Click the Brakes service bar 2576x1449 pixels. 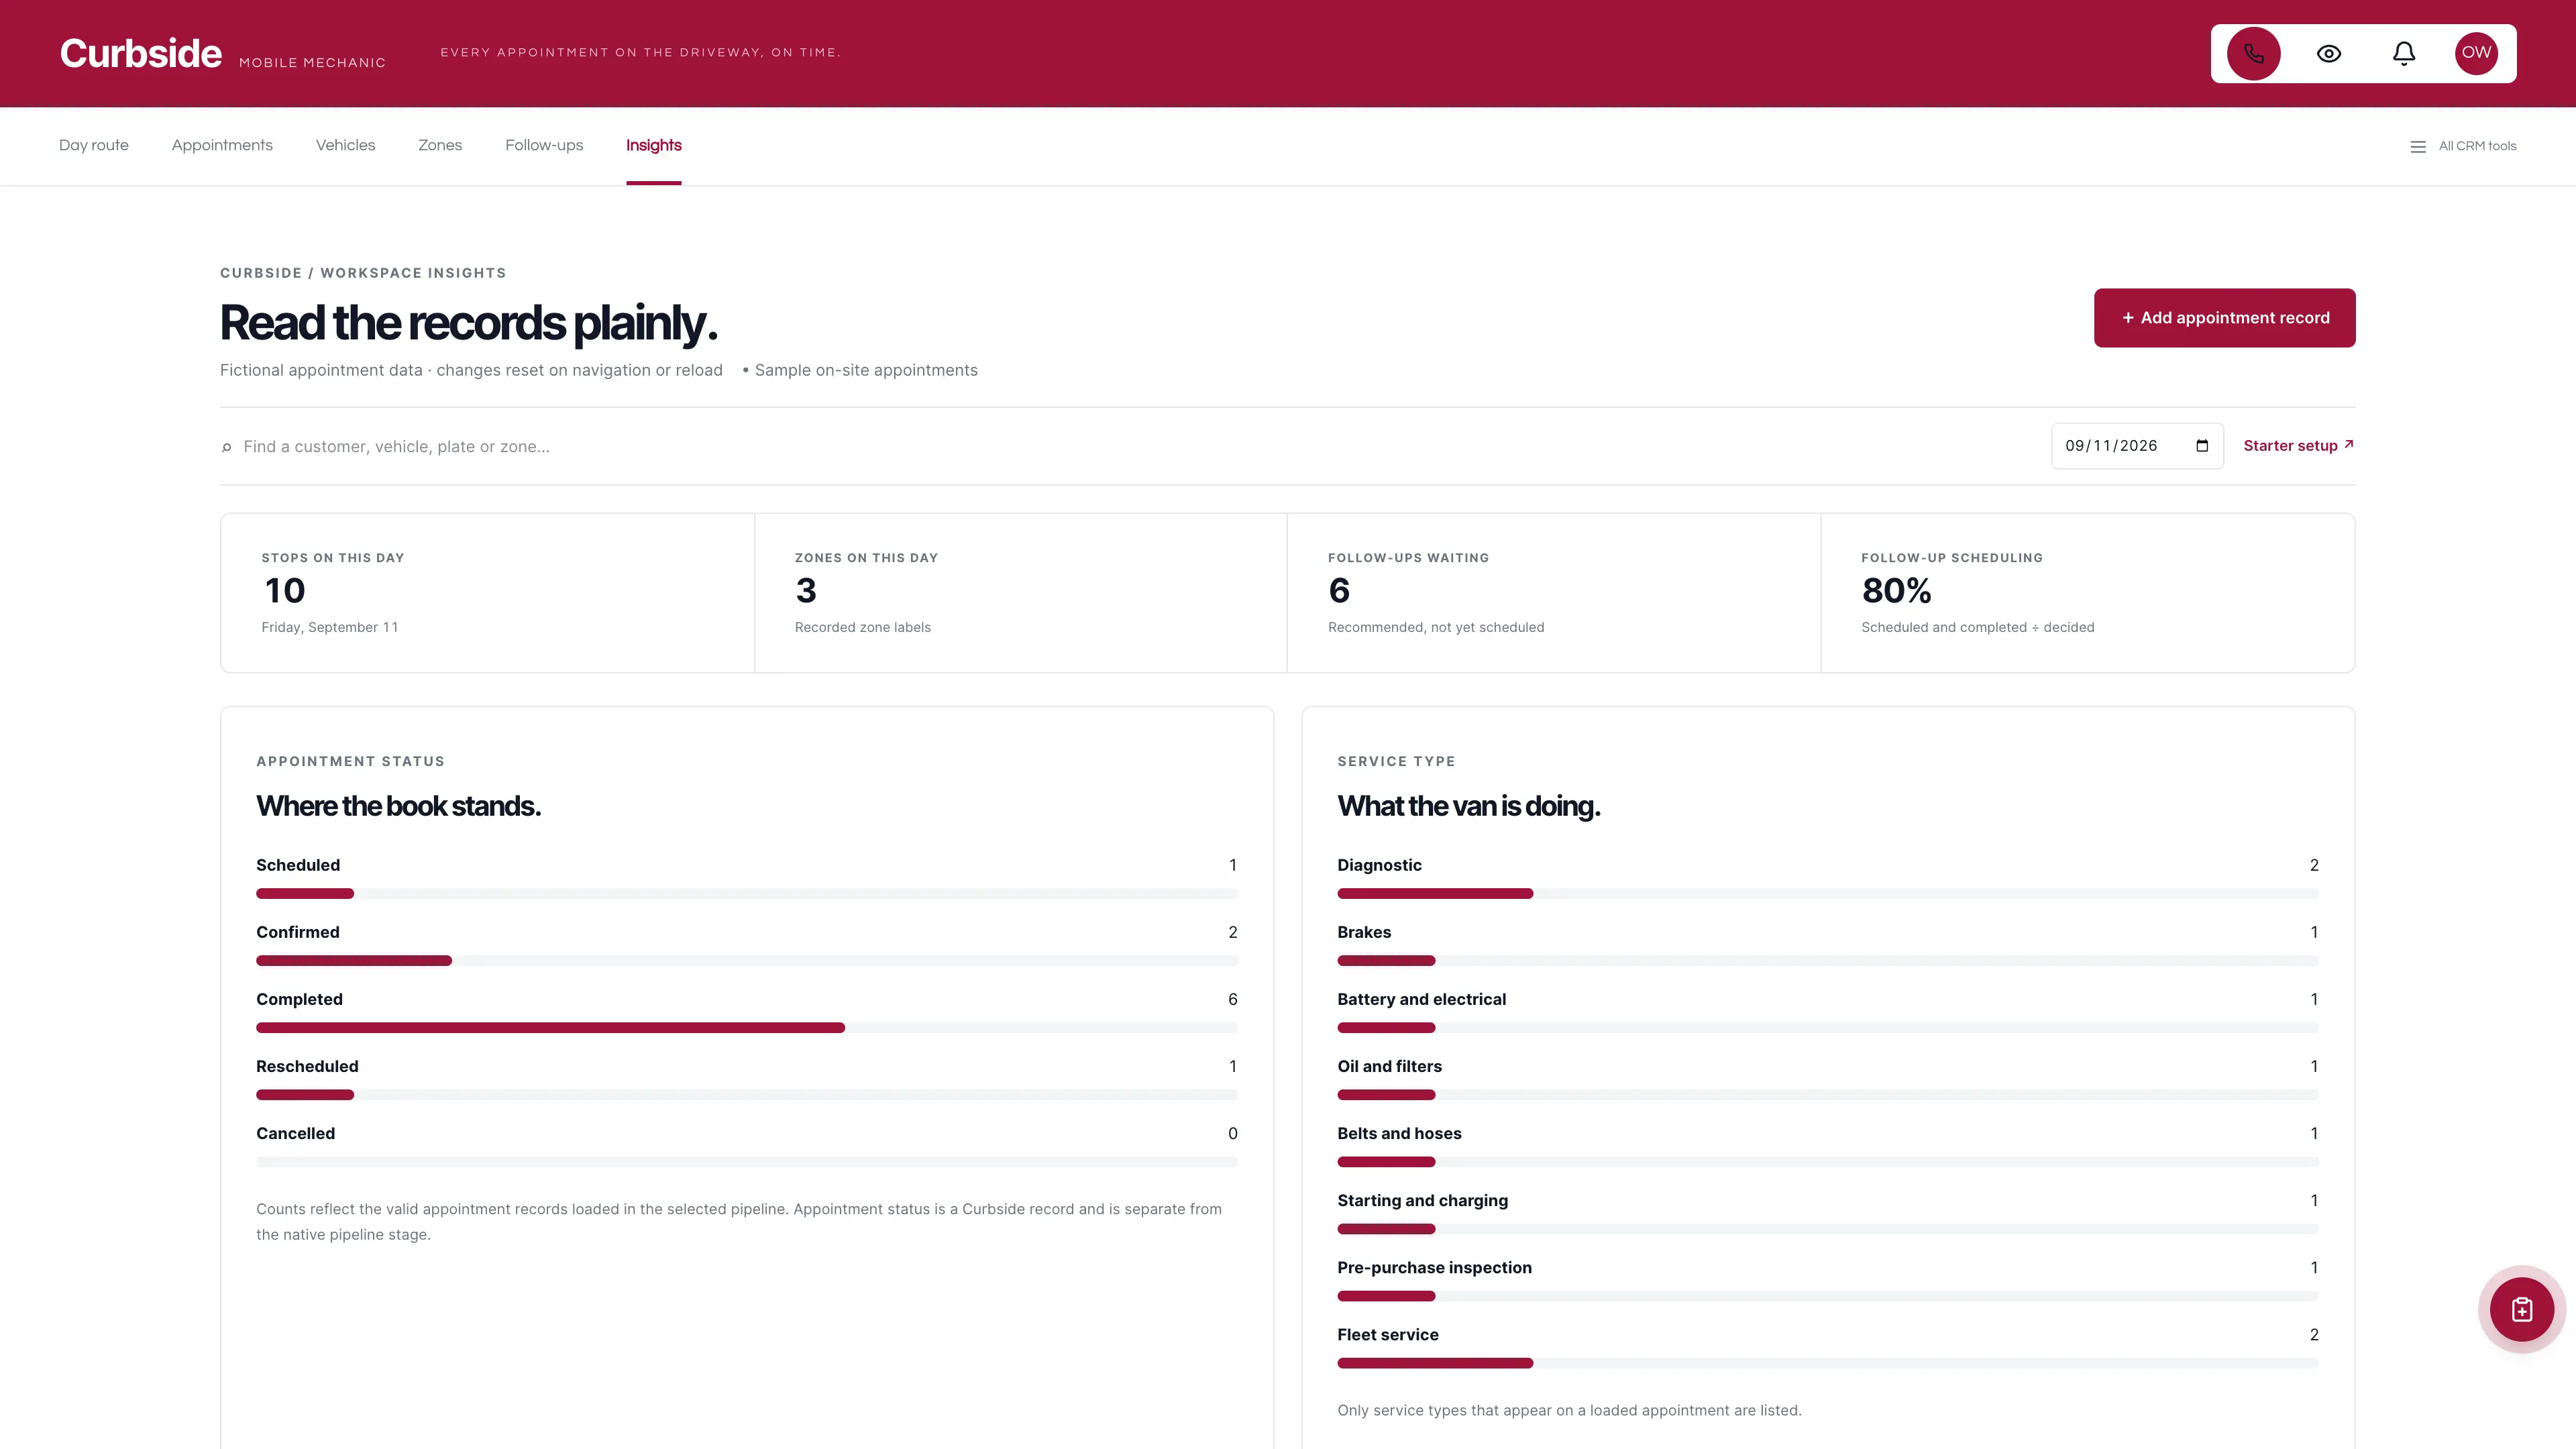click(x=1828, y=961)
